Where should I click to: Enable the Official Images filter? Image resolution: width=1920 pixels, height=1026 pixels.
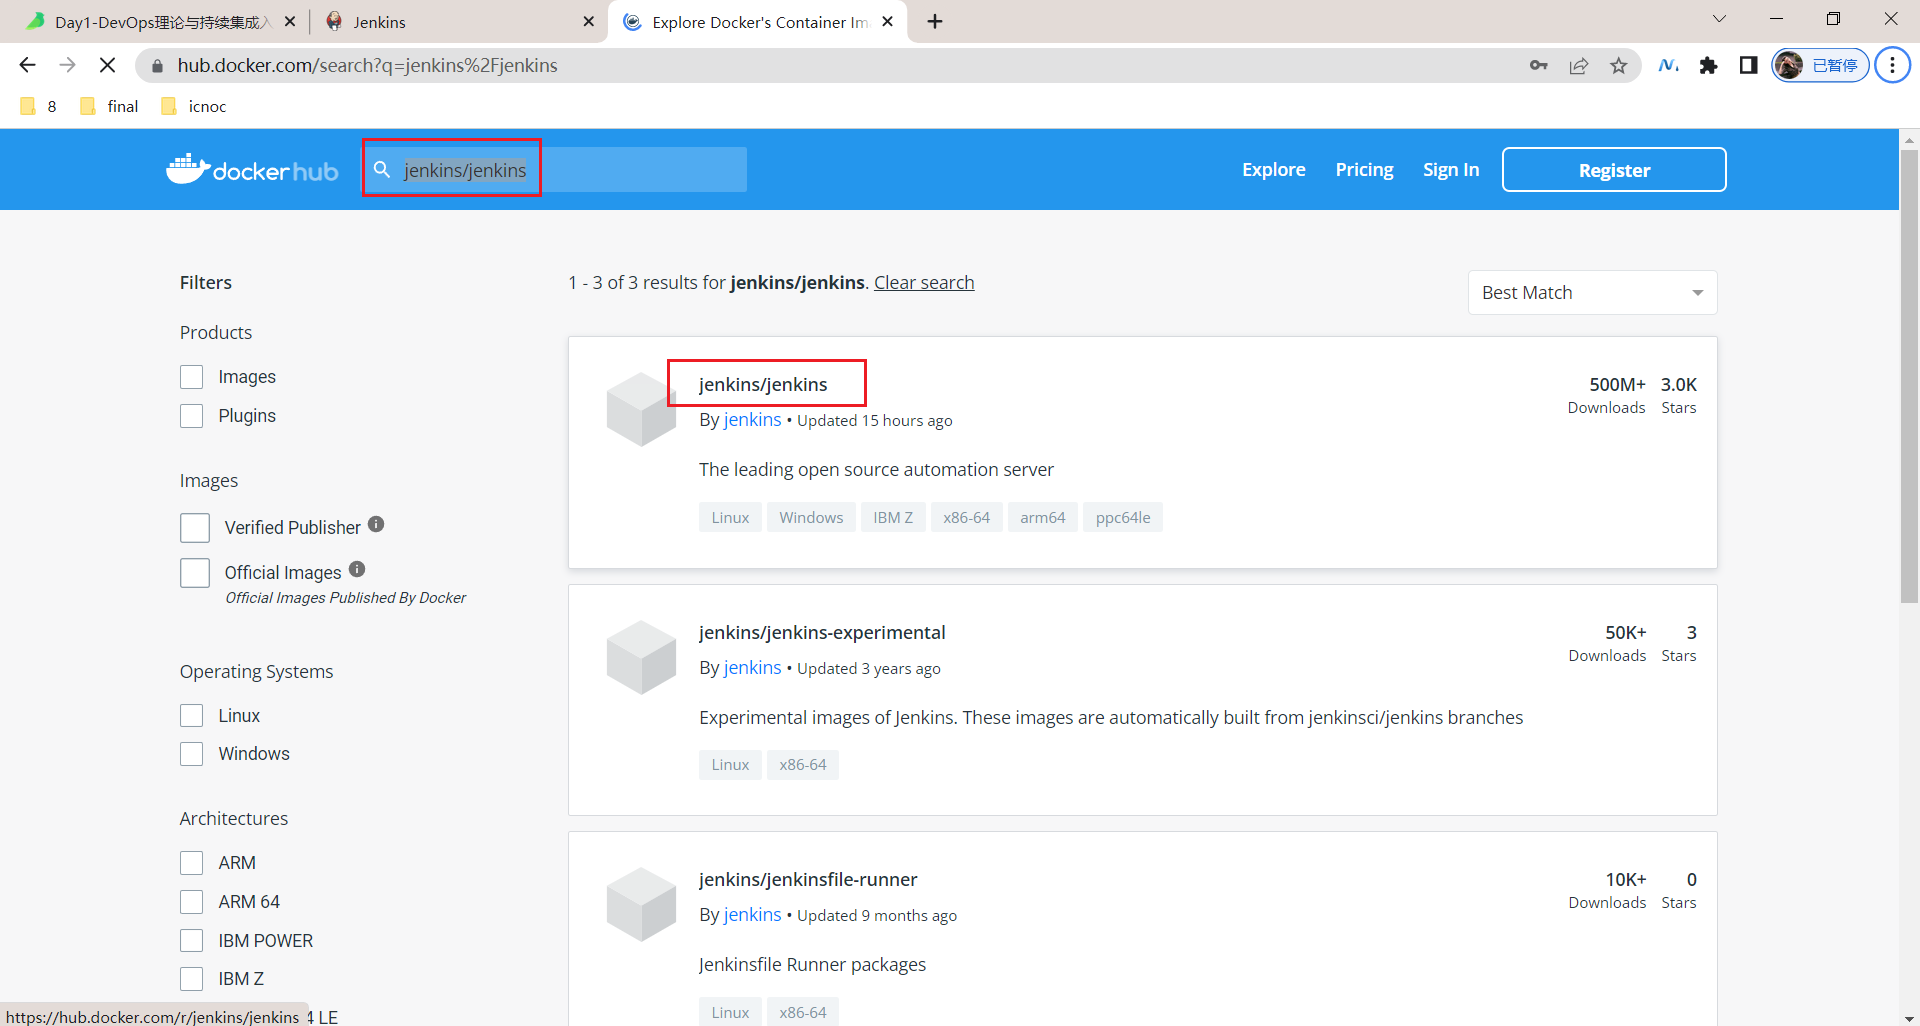(x=195, y=573)
